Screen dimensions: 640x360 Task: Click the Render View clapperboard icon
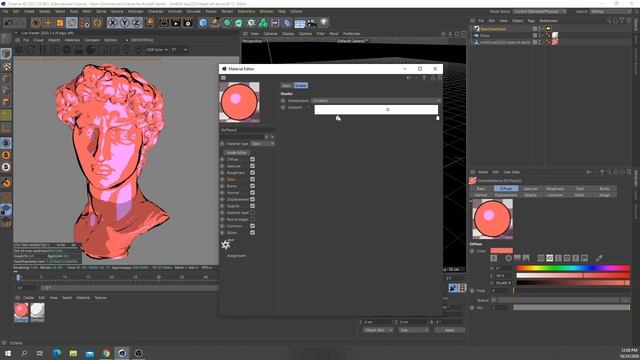click(x=164, y=23)
